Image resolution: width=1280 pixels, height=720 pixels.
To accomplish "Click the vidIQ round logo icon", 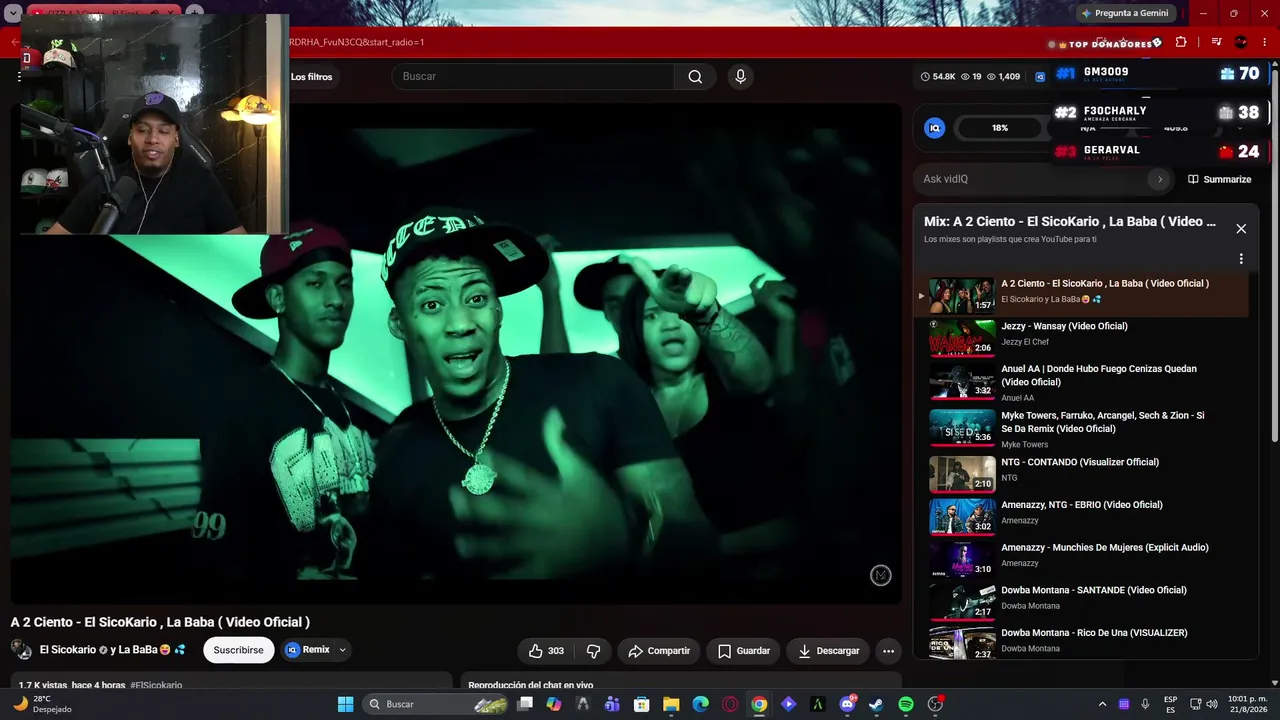I will point(934,128).
